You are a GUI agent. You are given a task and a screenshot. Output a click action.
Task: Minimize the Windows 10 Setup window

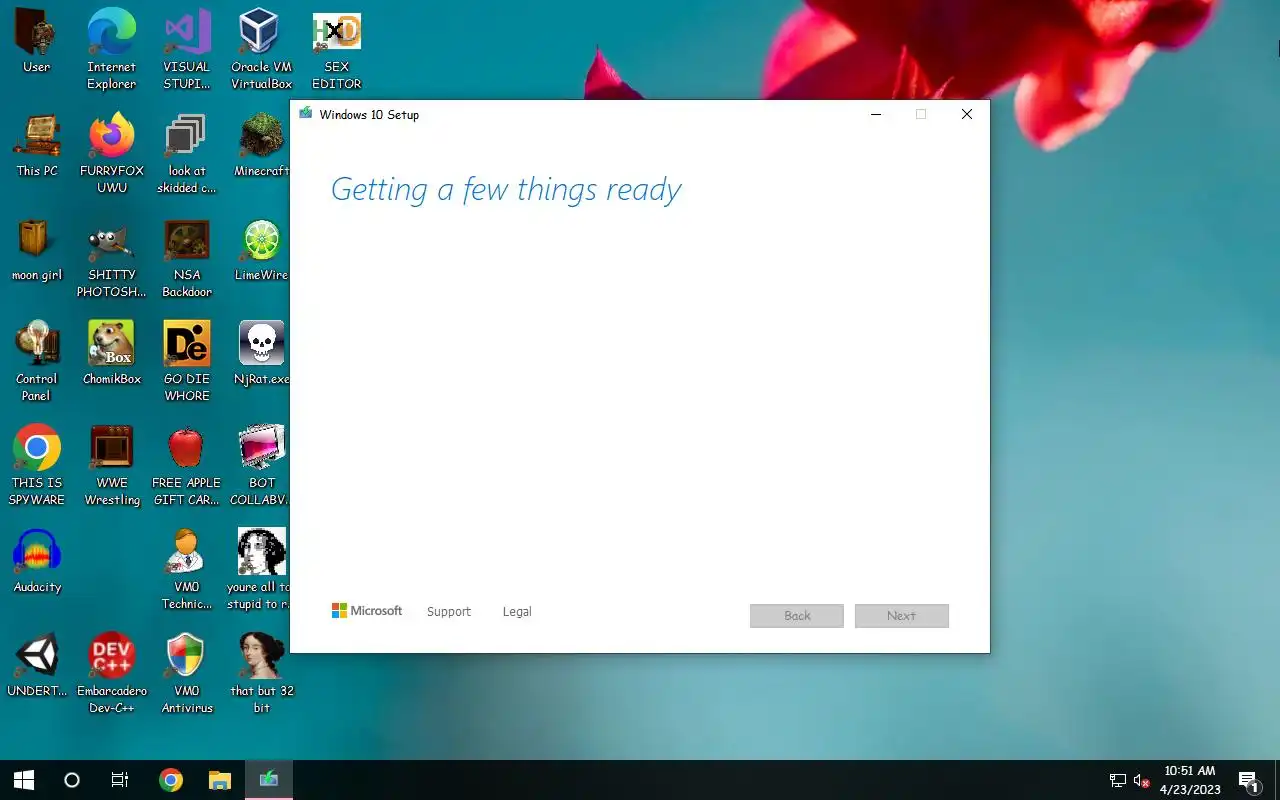[x=876, y=114]
